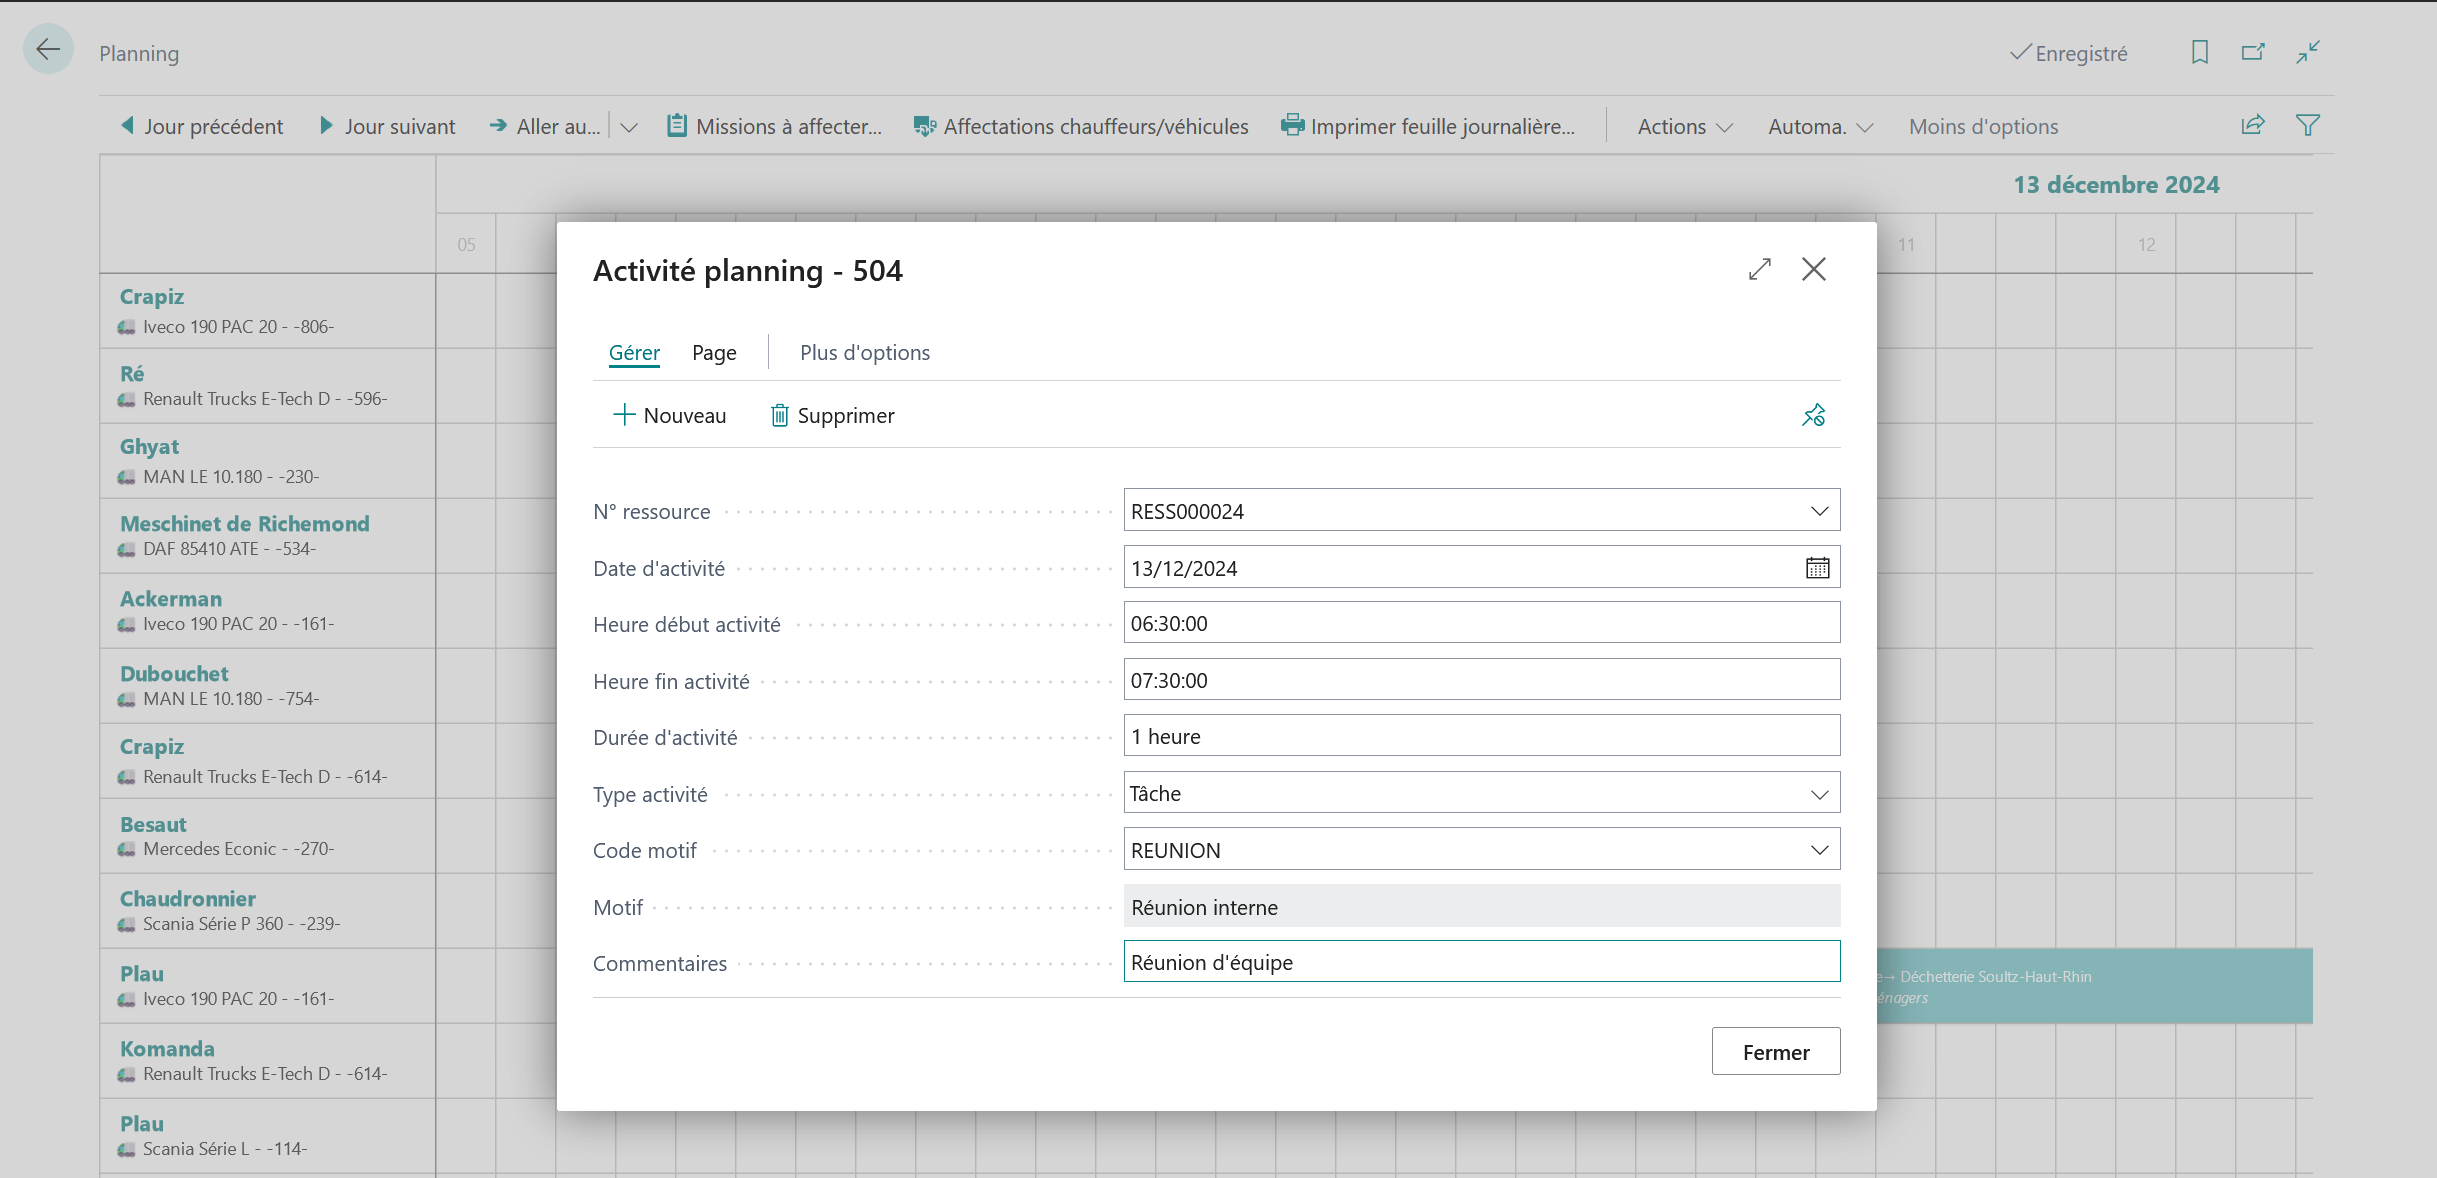The image size is (2437, 1178).
Task: Go to Jour suivant
Action: click(387, 126)
